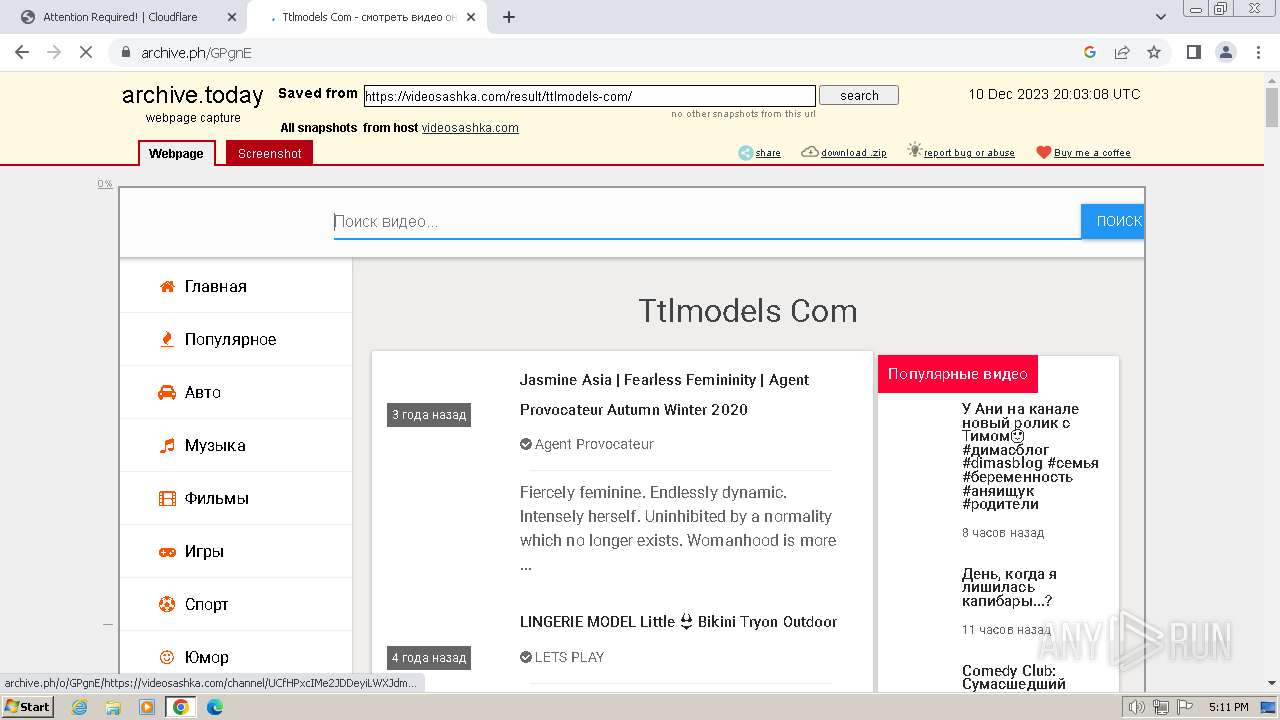Click the share bubble icon
Screen dimensions: 1280x720
pos(746,153)
